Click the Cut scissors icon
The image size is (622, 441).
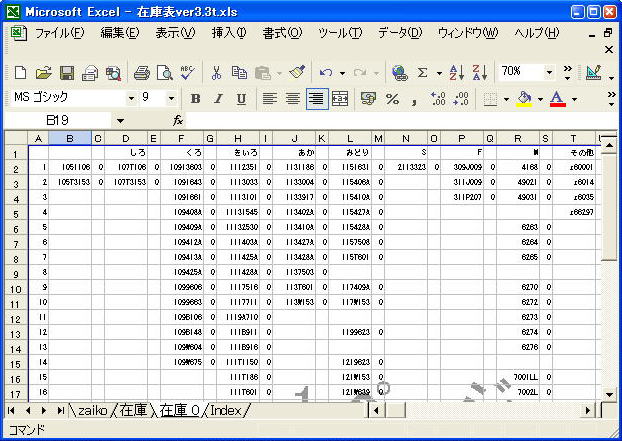[215, 73]
